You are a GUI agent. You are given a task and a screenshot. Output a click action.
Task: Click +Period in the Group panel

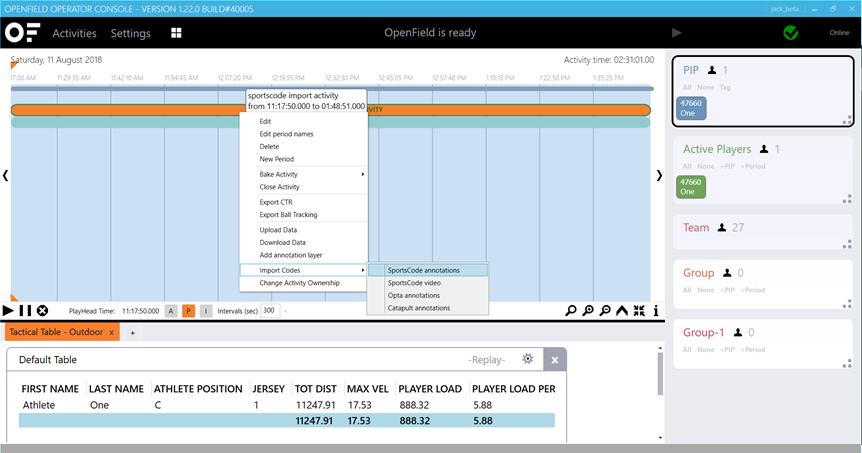pyautogui.click(x=753, y=290)
